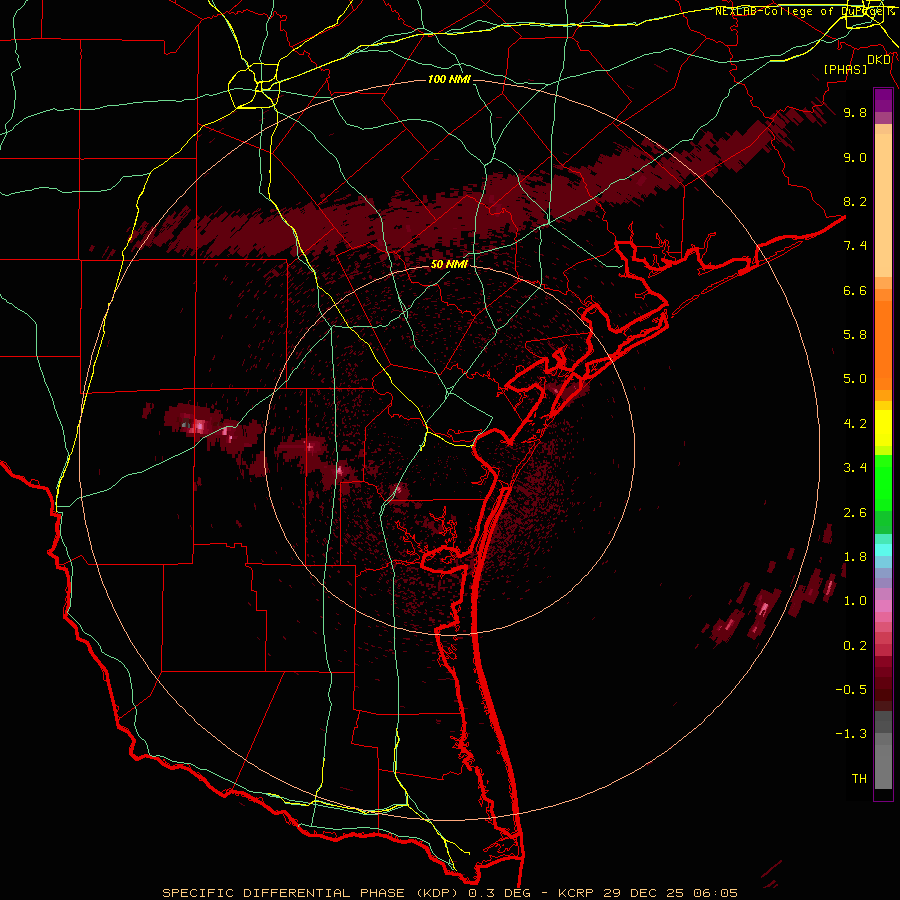This screenshot has width=900, height=900.
Task: Click the "100 NMI" range ring label
Action: [x=449, y=79]
